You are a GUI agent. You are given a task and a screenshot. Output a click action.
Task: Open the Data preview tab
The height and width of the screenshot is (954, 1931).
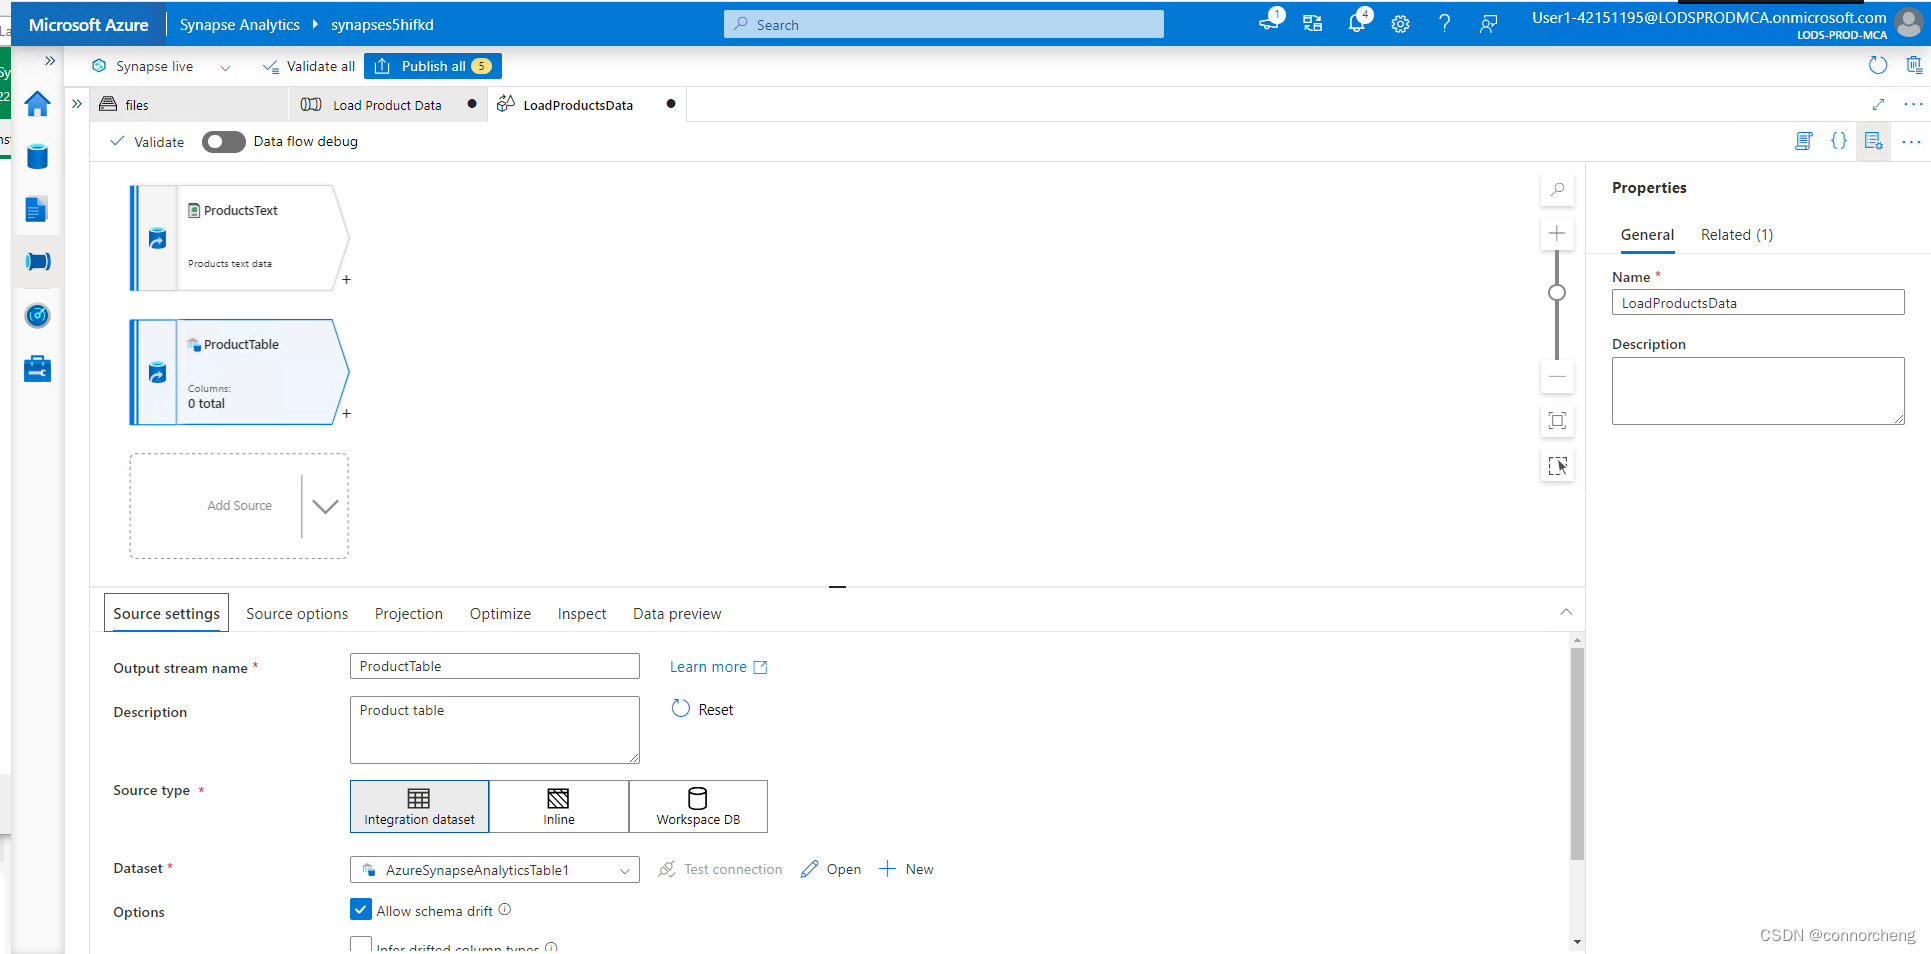[677, 614]
